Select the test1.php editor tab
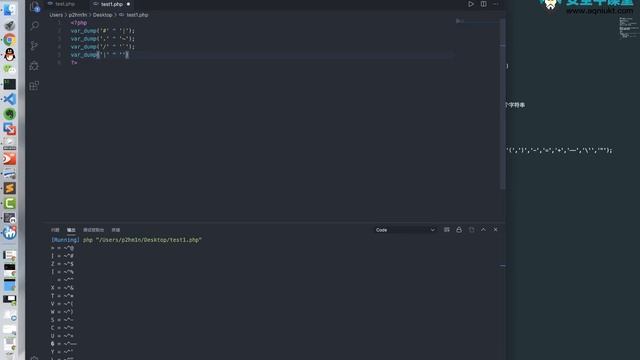This screenshot has width=640, height=360. coord(111,4)
